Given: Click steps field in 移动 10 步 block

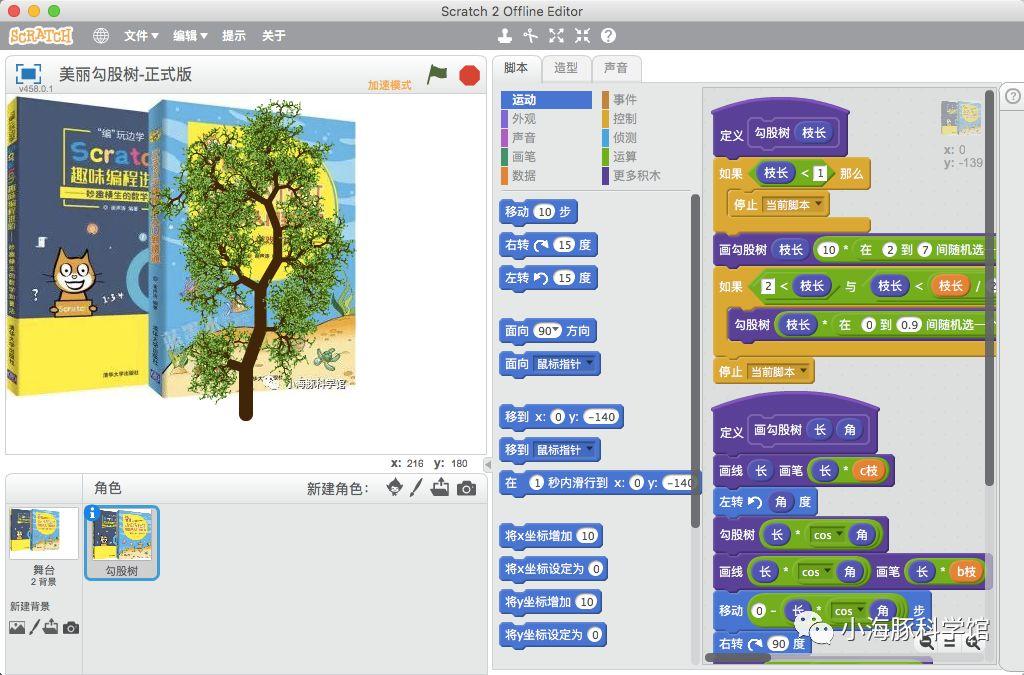Looking at the screenshot, I should [545, 212].
